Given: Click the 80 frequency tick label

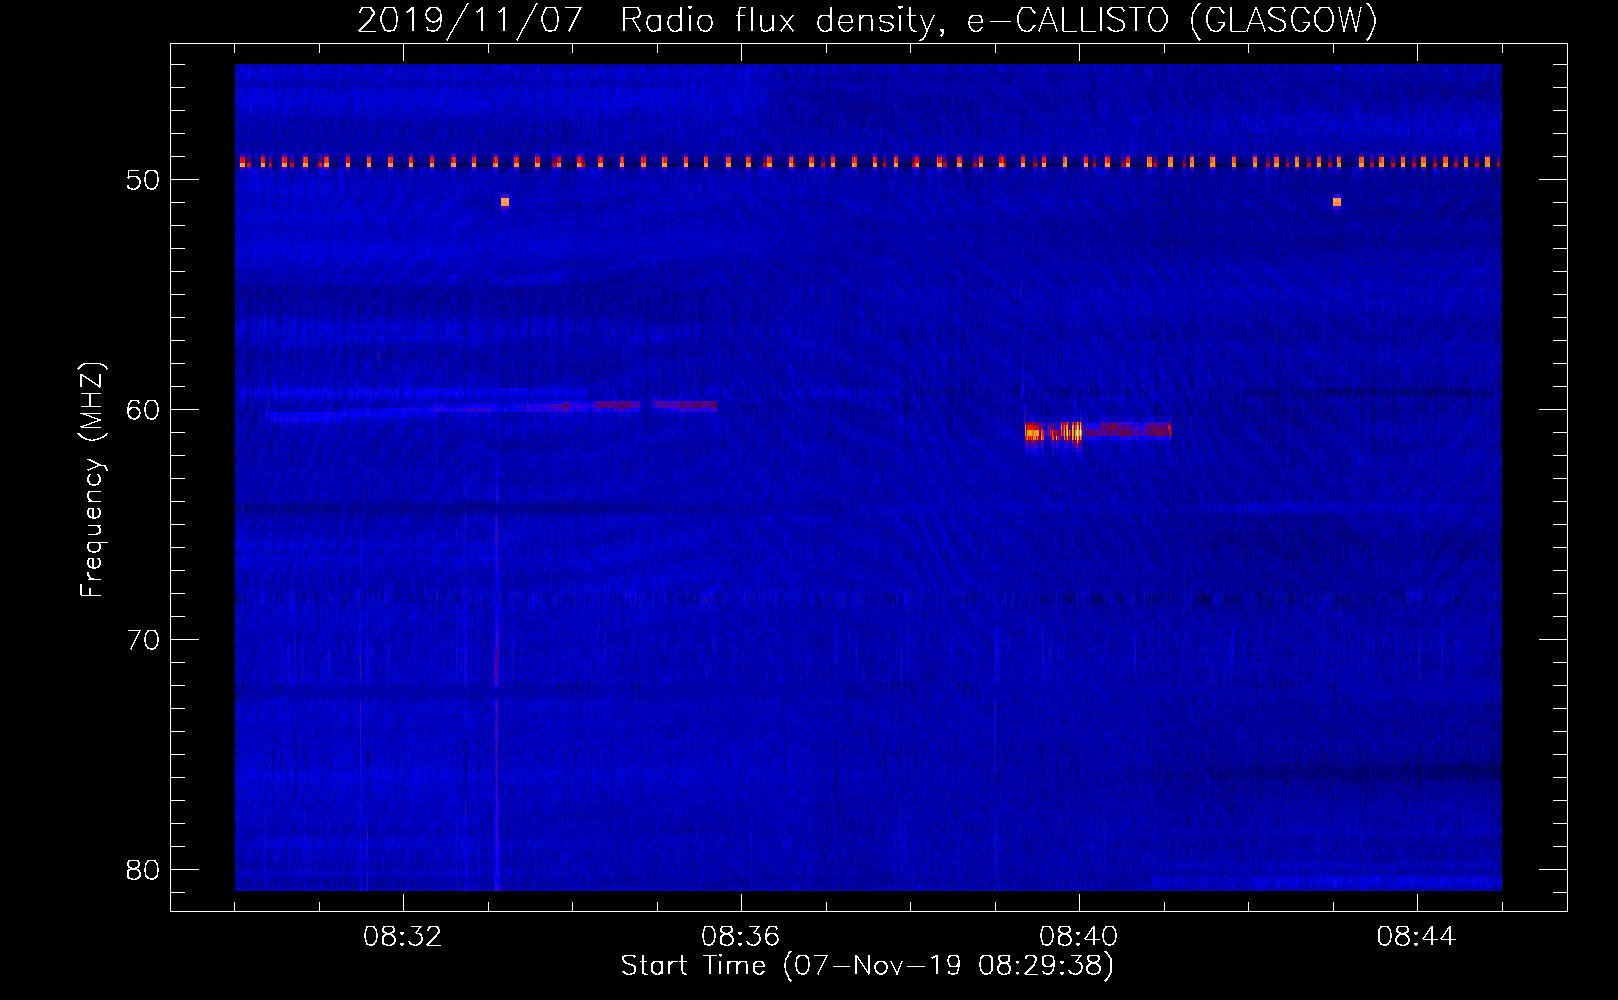Looking at the screenshot, I should click(x=143, y=870).
